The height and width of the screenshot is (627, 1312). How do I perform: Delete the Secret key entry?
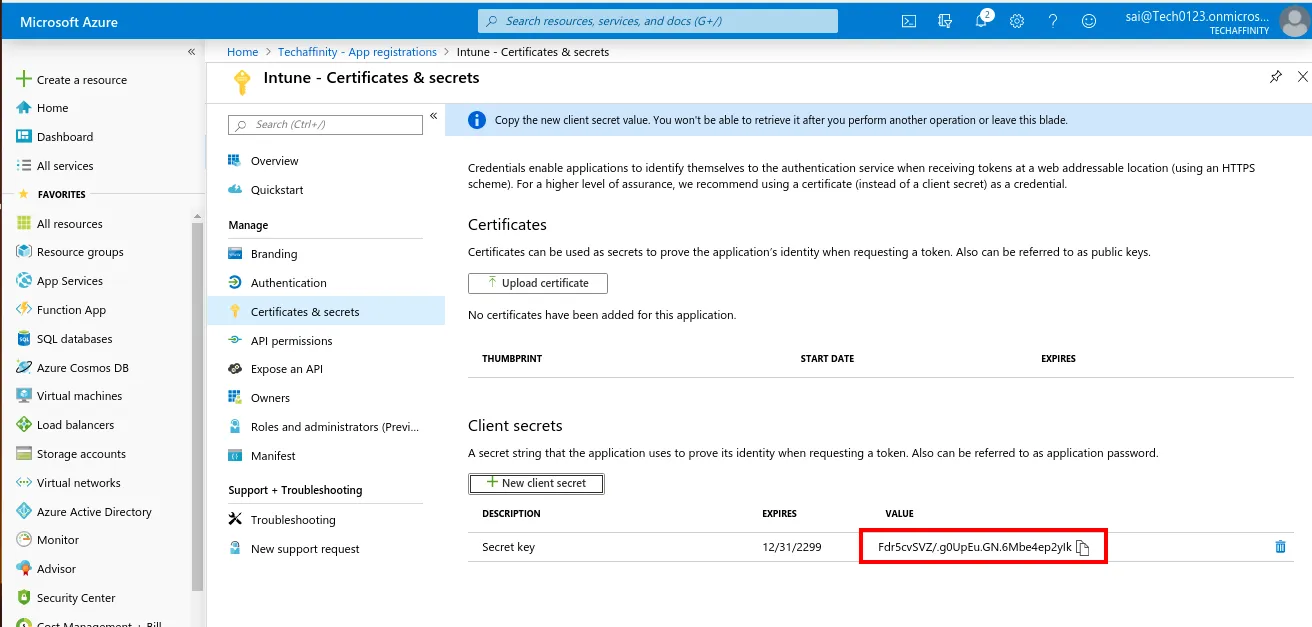pyautogui.click(x=1280, y=547)
